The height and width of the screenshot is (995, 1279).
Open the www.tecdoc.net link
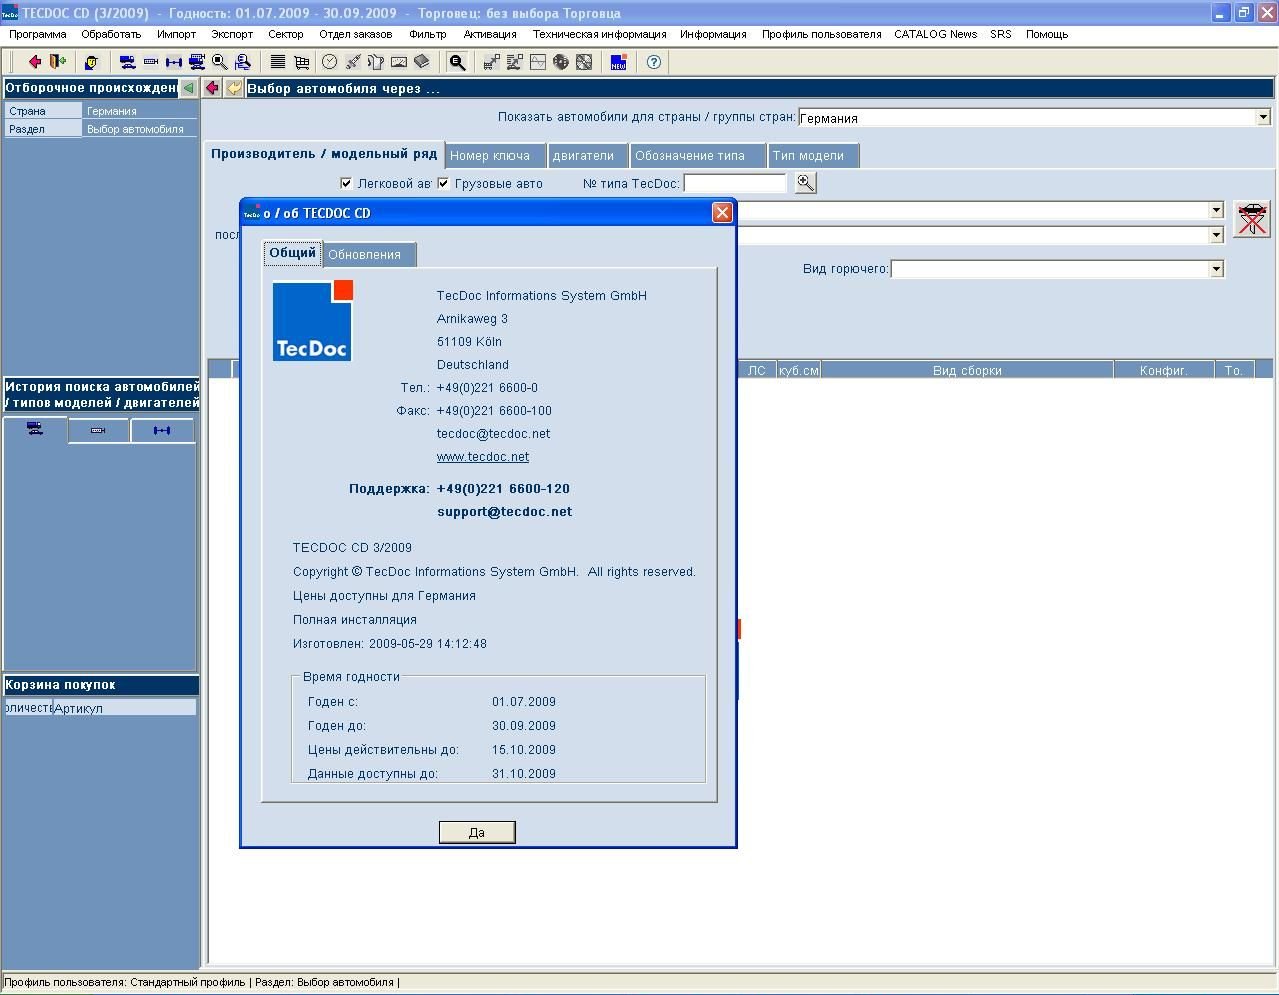click(x=483, y=457)
